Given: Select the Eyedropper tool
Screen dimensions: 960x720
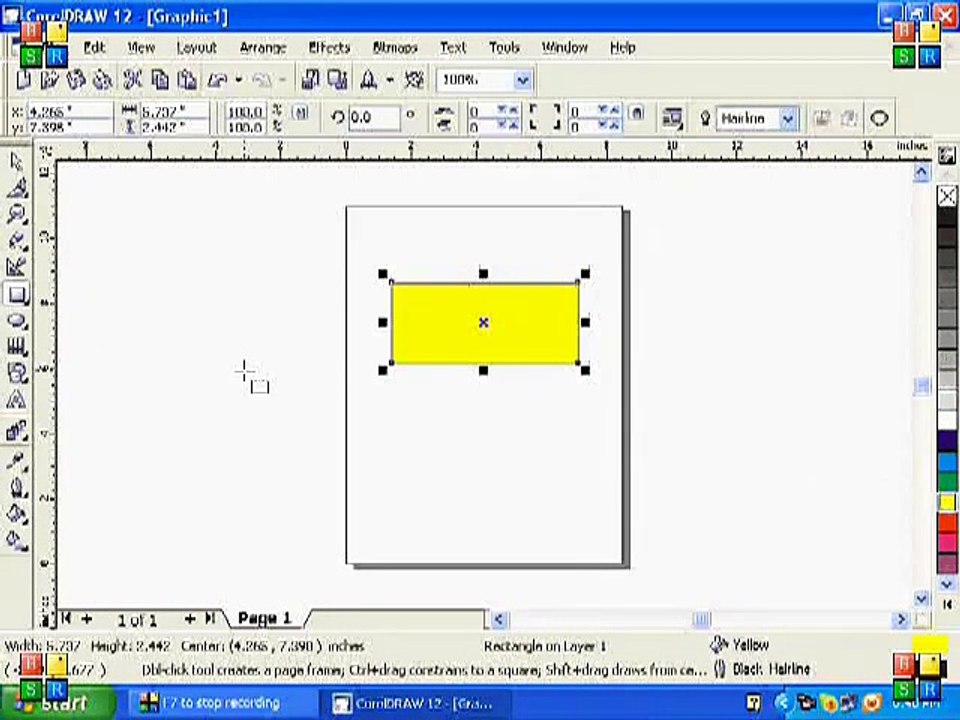Looking at the screenshot, I should click(17, 461).
